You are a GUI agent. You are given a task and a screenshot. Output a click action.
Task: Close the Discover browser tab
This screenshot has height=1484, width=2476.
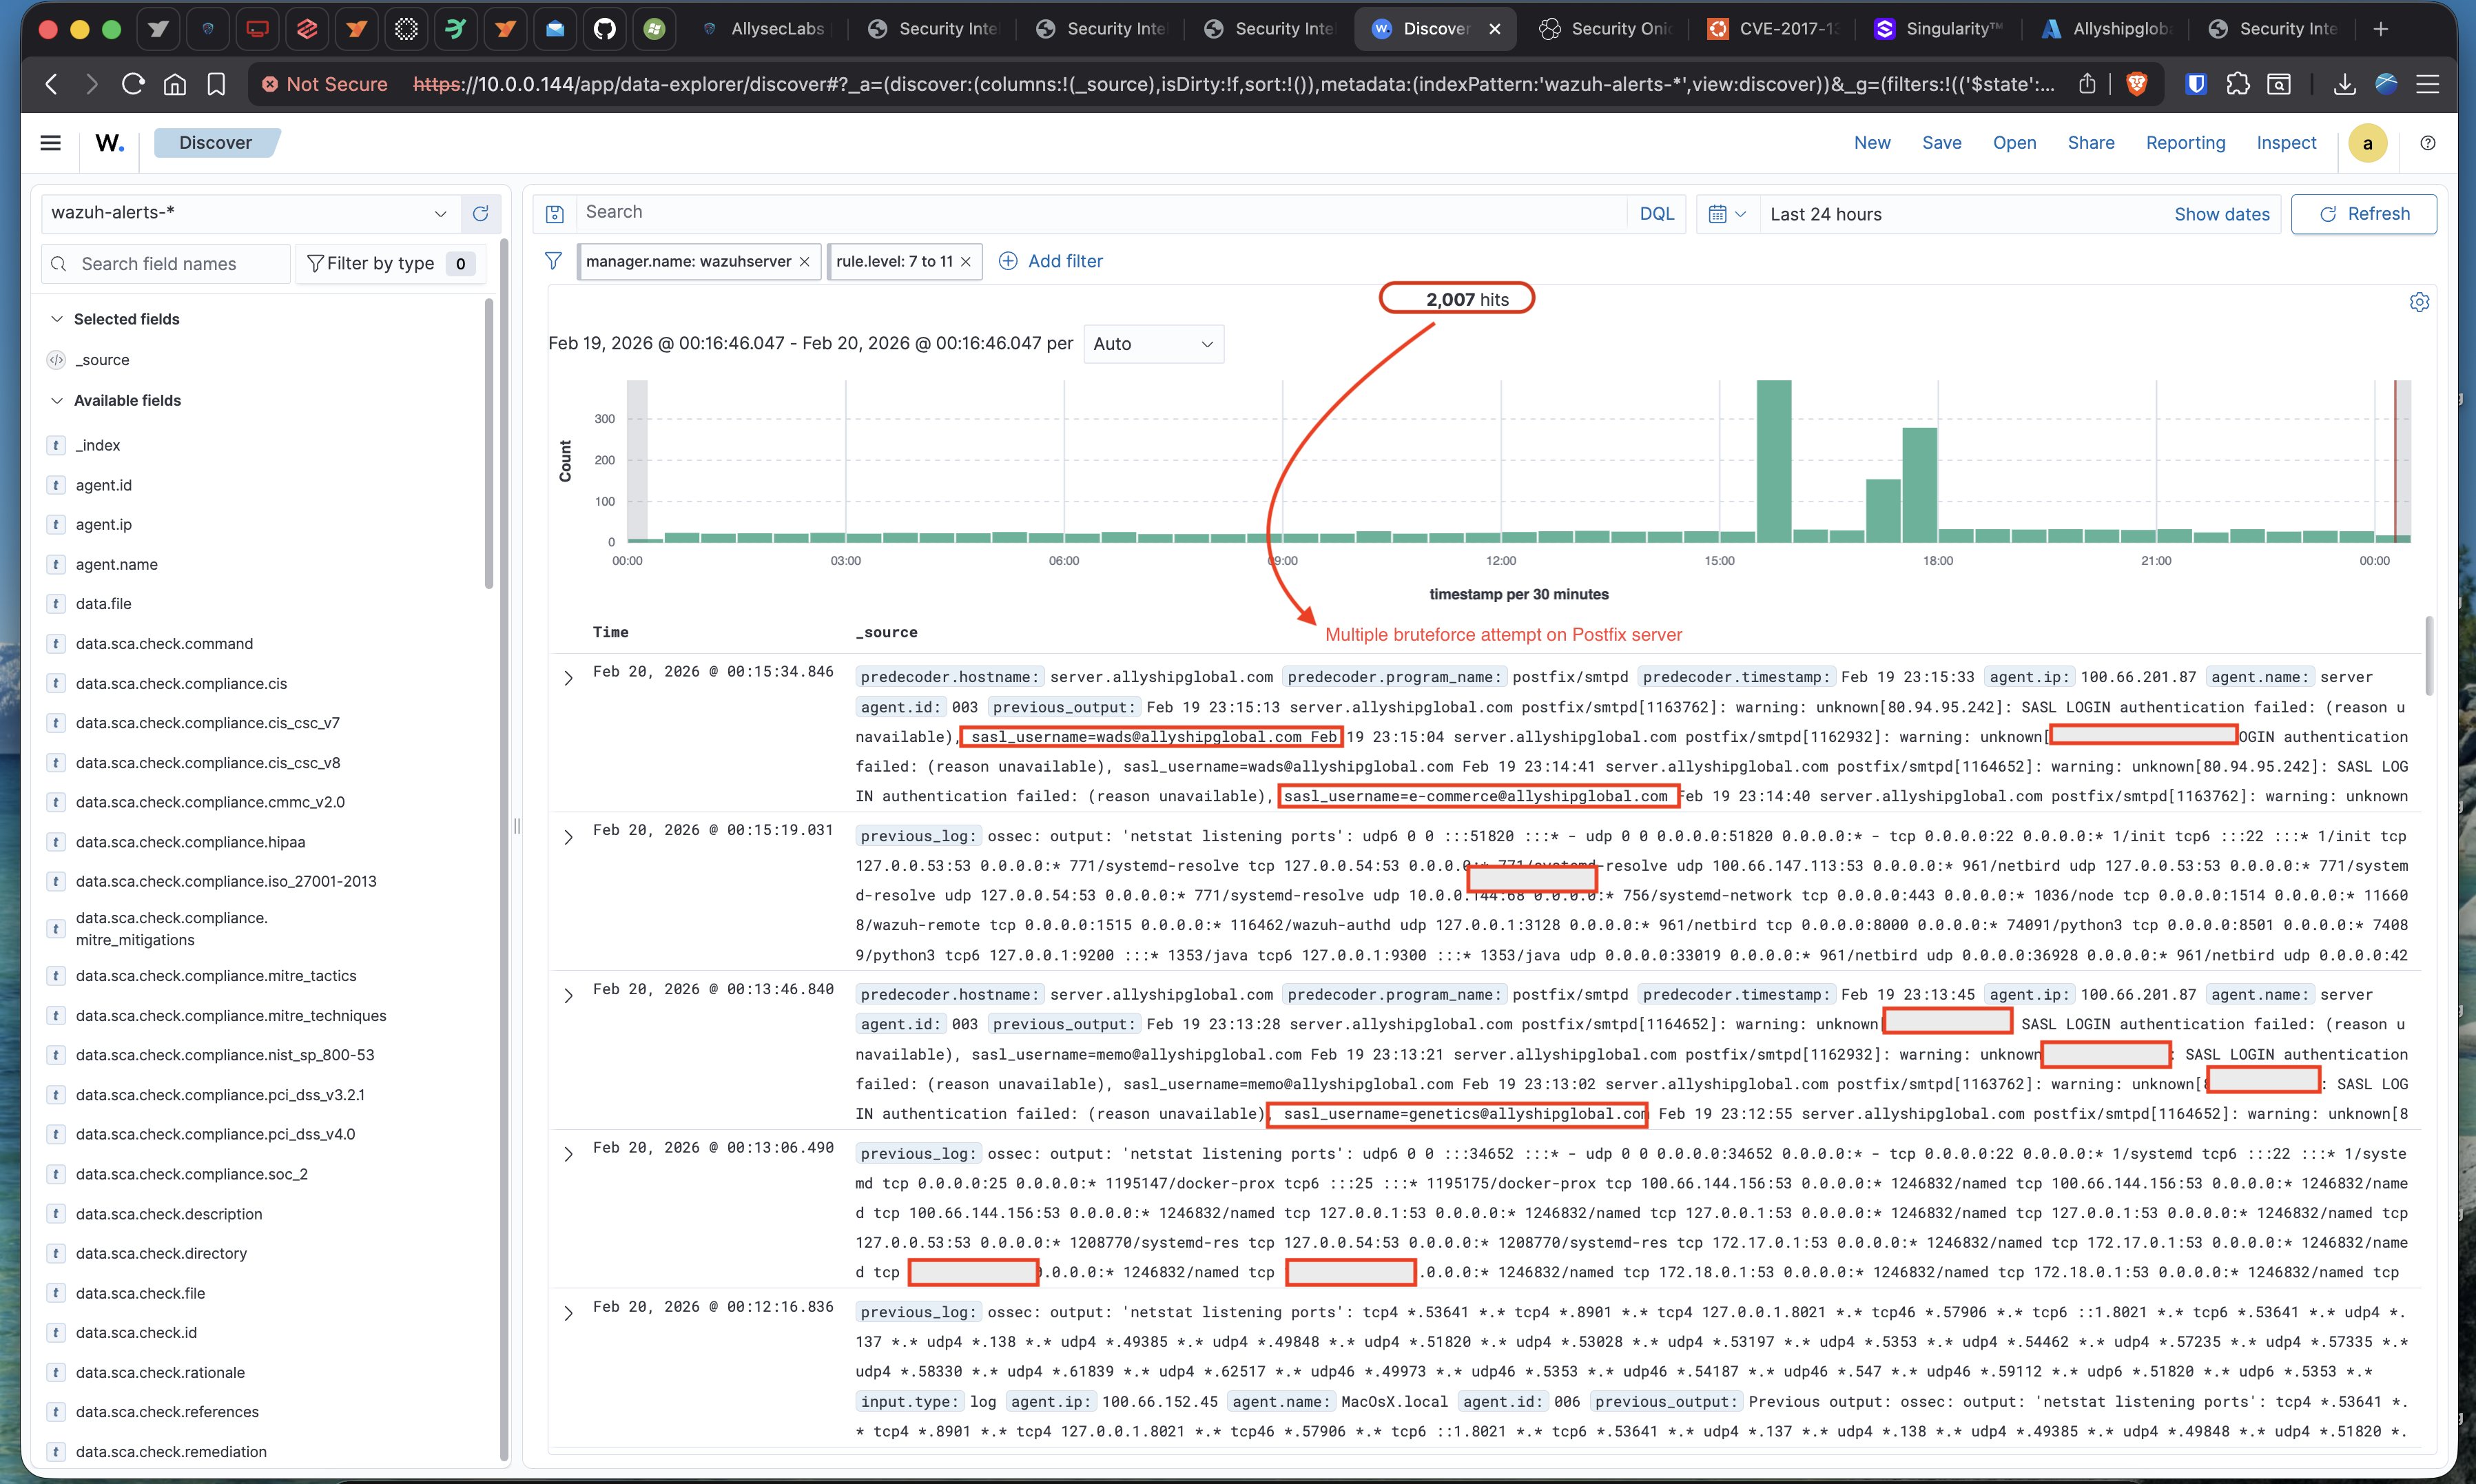pyautogui.click(x=1495, y=29)
